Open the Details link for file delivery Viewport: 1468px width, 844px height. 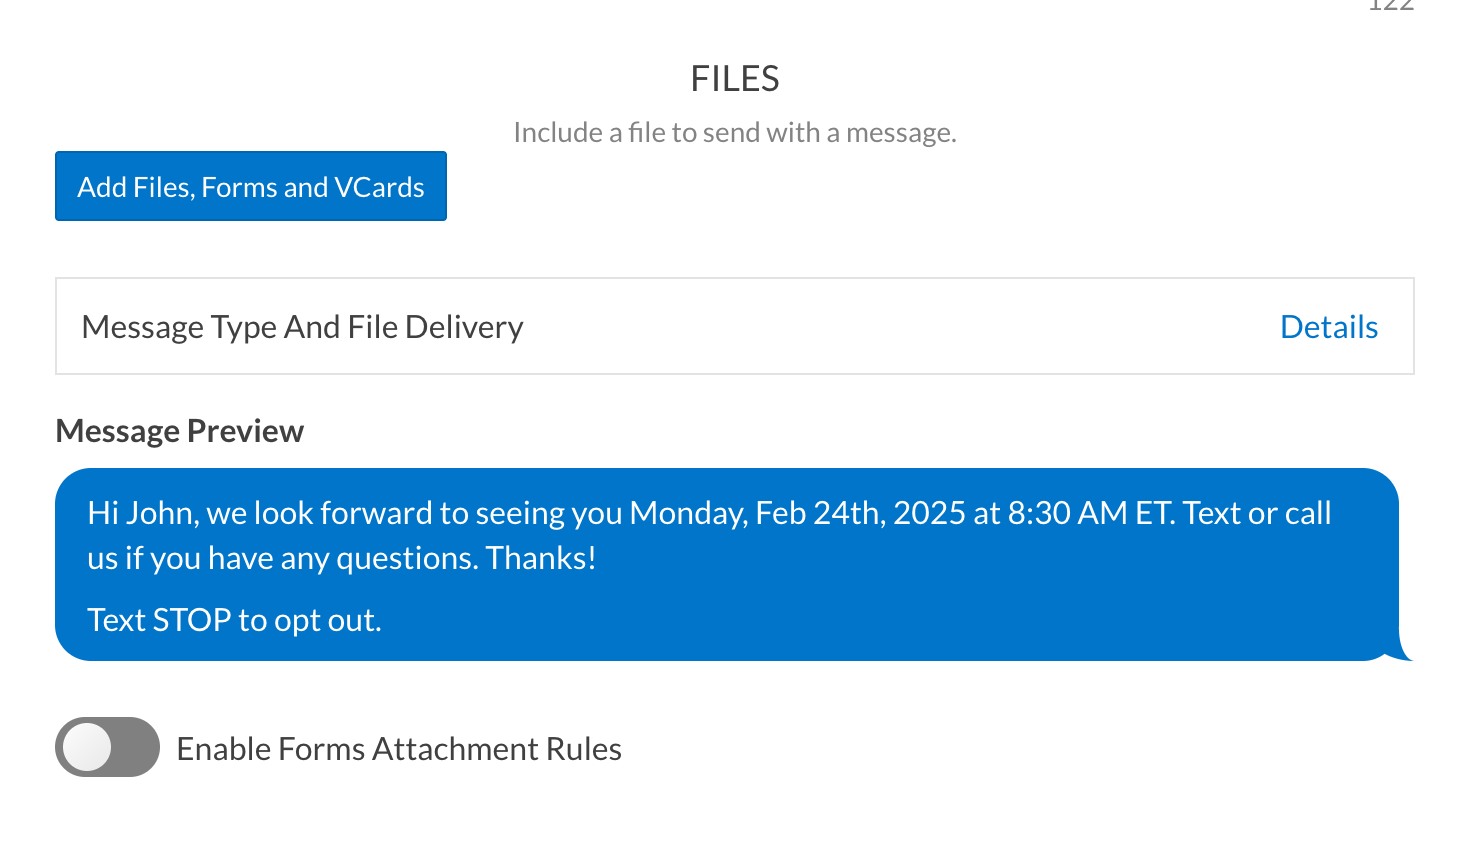[1328, 327]
